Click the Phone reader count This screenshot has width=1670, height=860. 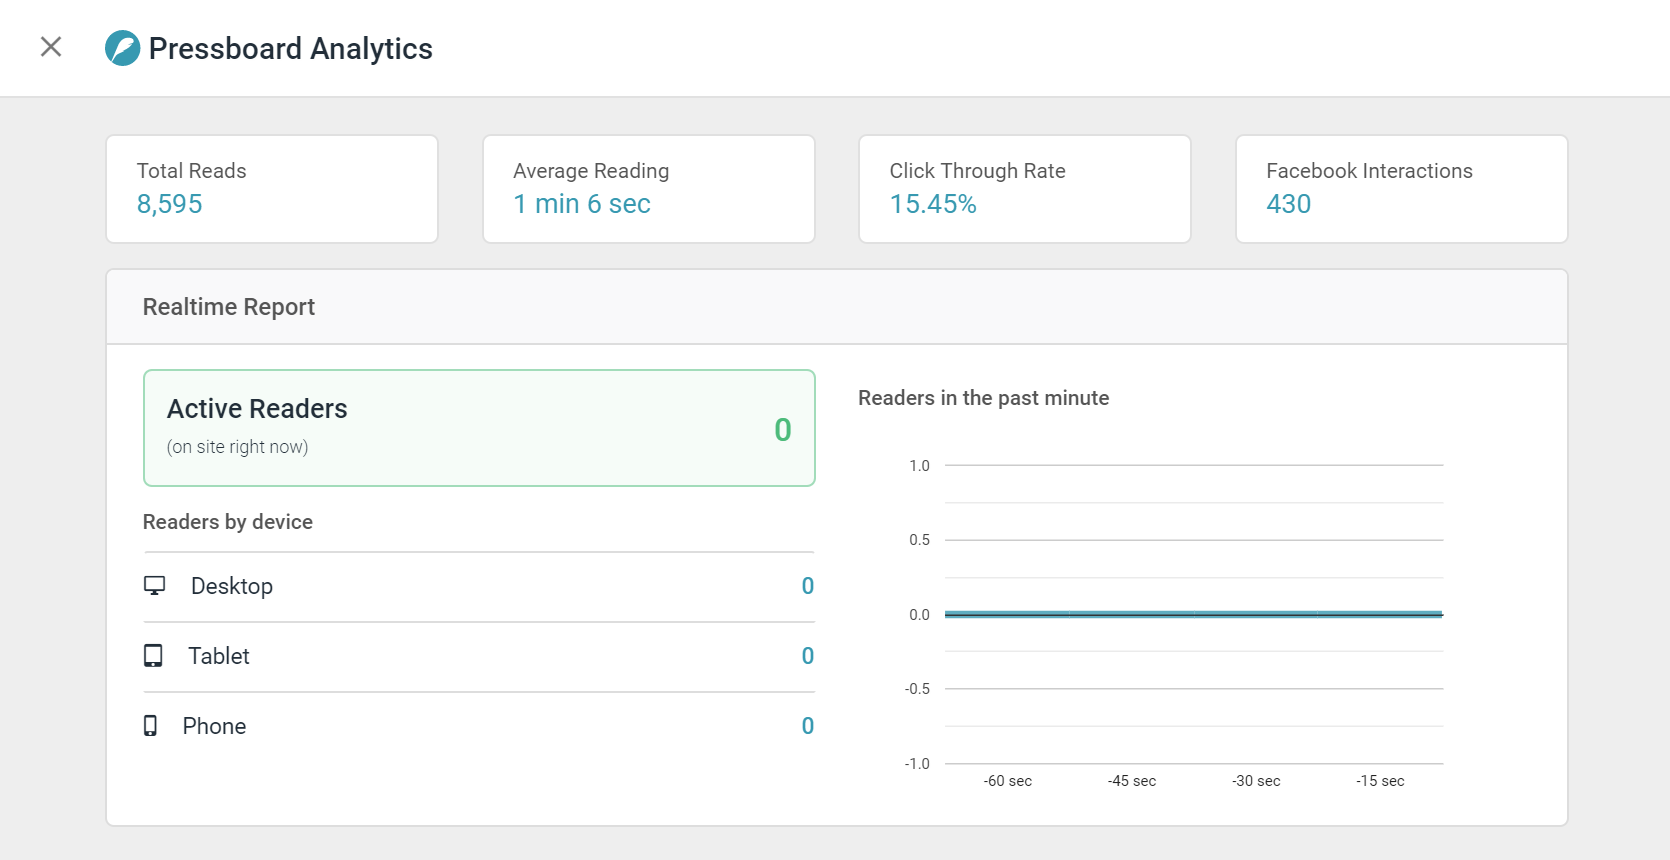[x=808, y=726]
